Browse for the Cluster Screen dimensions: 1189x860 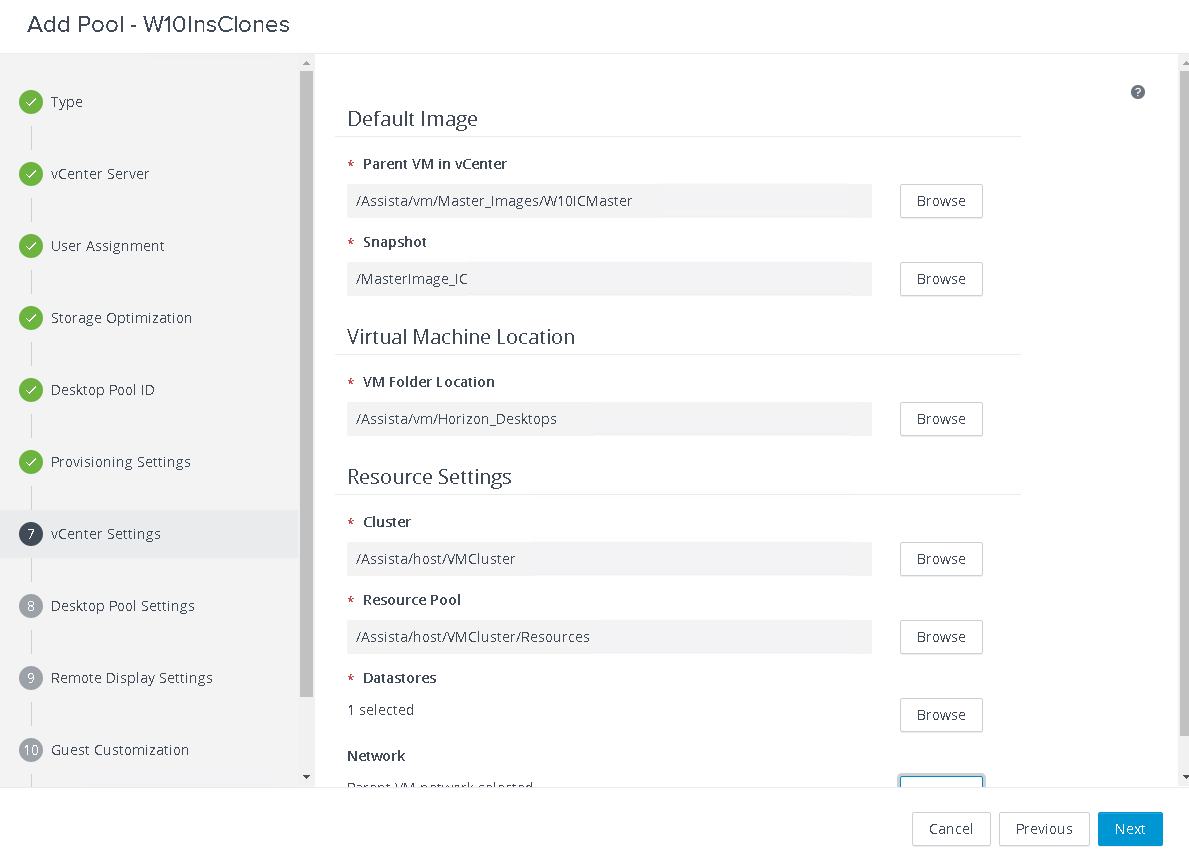[x=940, y=559]
